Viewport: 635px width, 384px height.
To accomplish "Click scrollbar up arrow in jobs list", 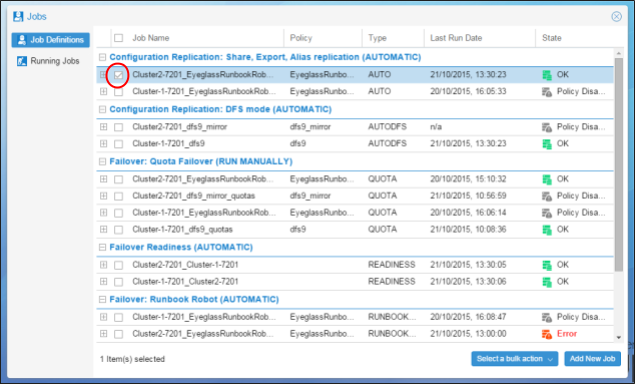I will 618,53.
